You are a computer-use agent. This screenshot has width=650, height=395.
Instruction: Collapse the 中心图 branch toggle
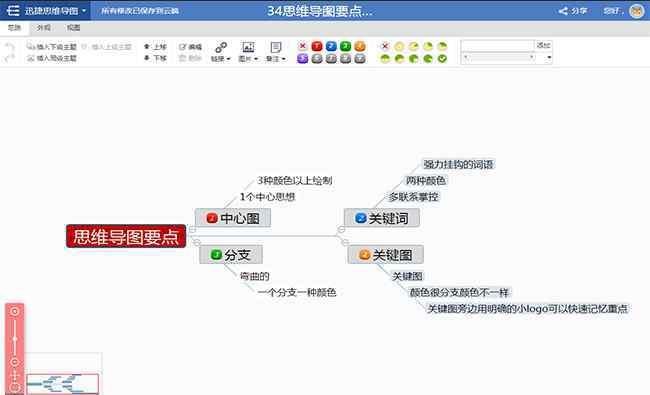[192, 229]
